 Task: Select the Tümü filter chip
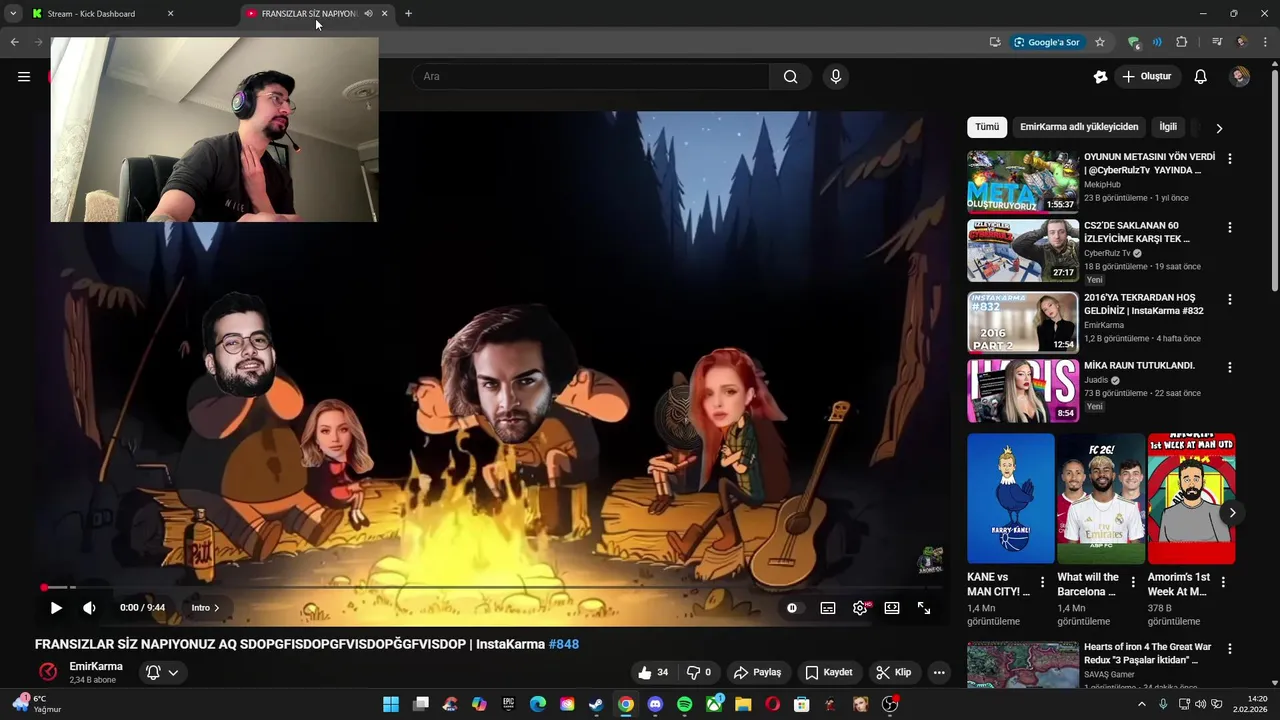(x=987, y=127)
